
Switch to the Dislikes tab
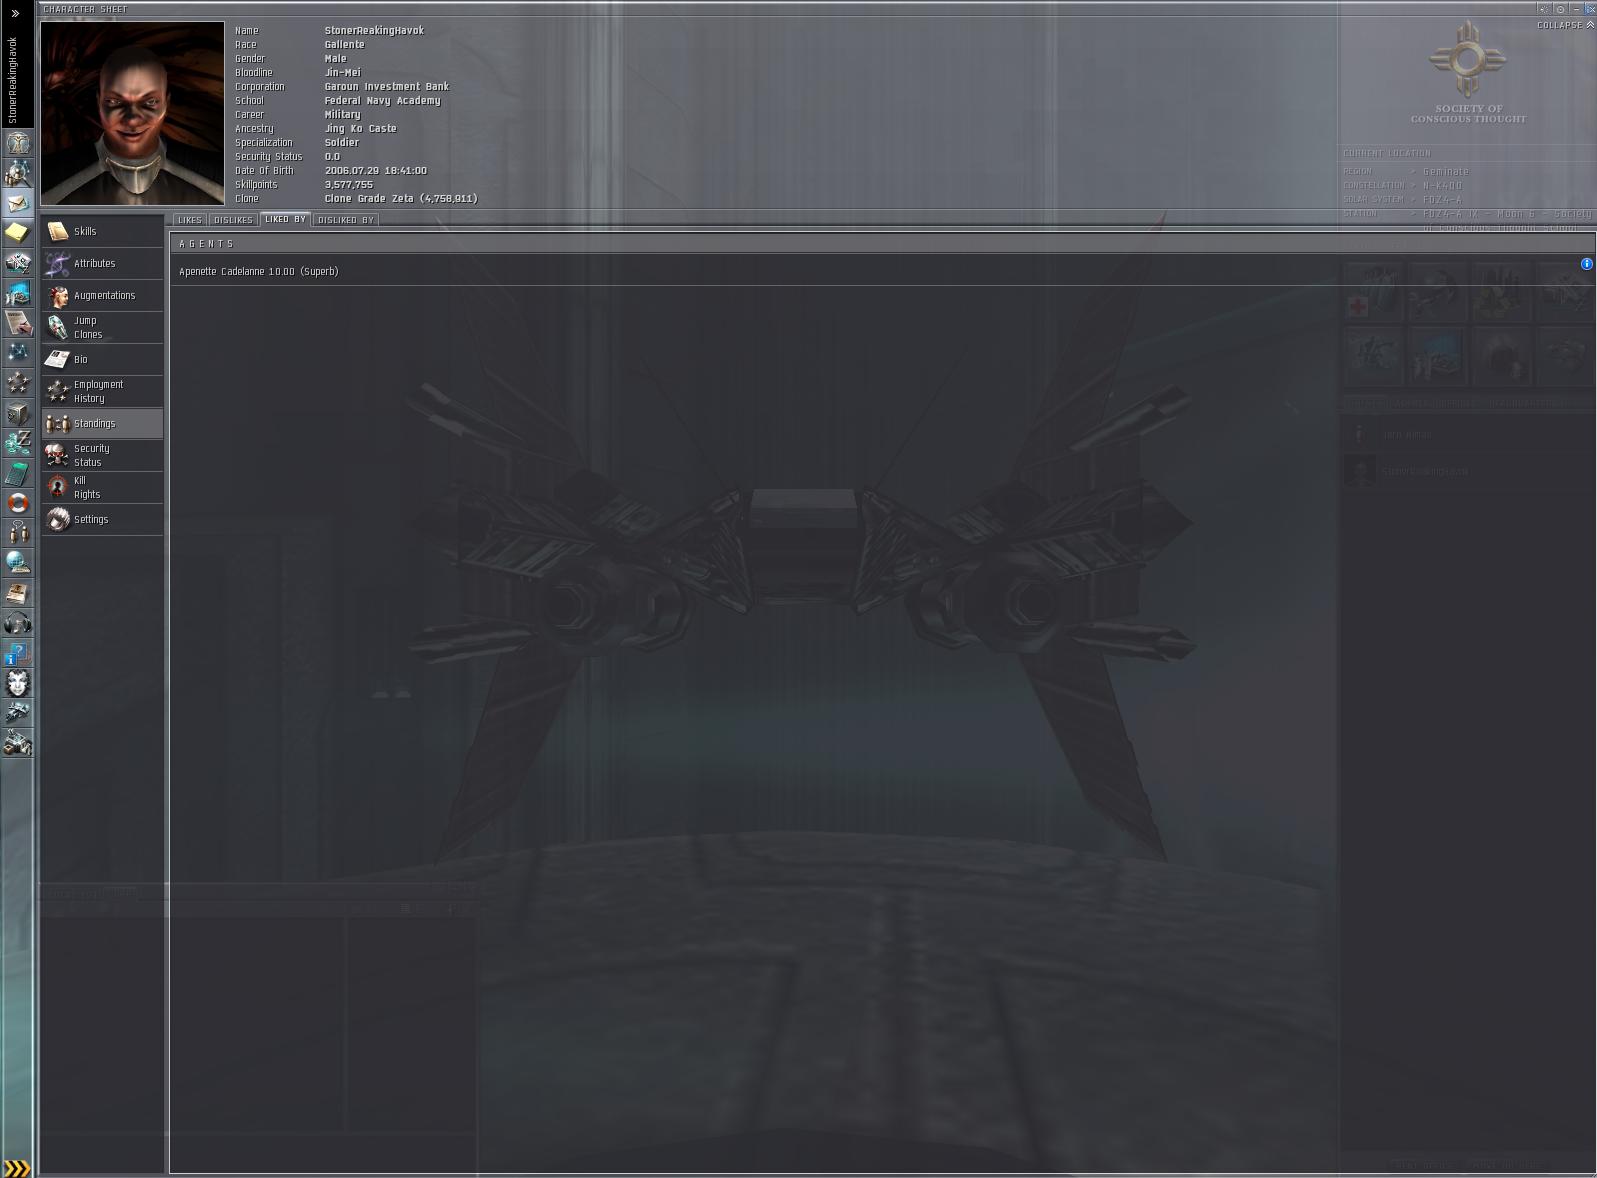pyautogui.click(x=233, y=220)
